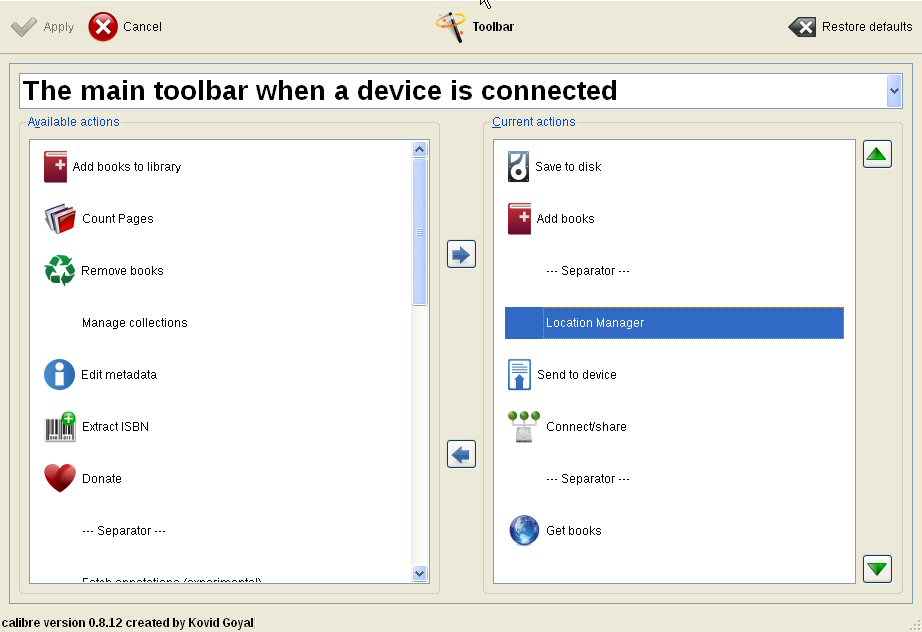
Task: Click Restore defaults button
Action: coord(850,27)
